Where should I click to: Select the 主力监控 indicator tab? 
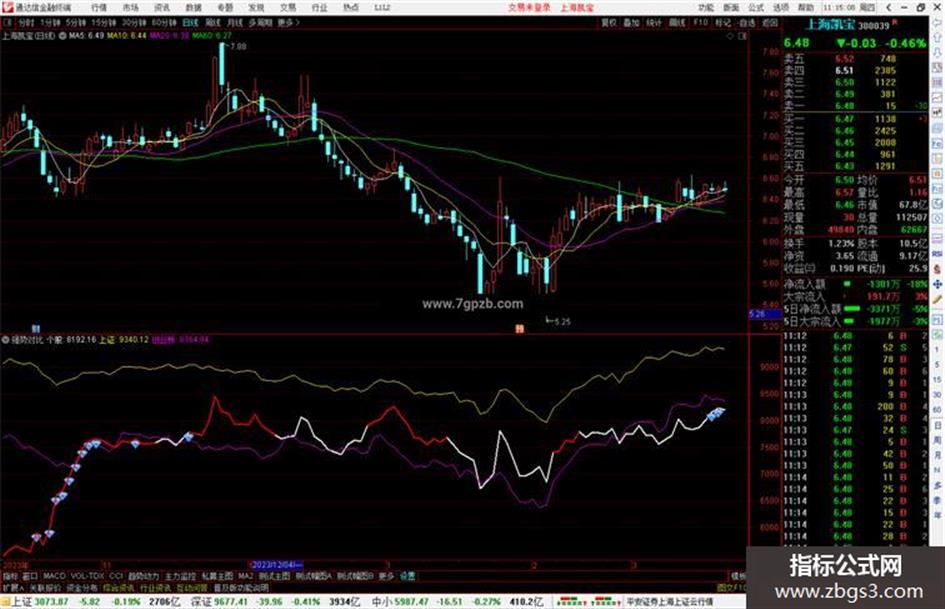pos(180,576)
